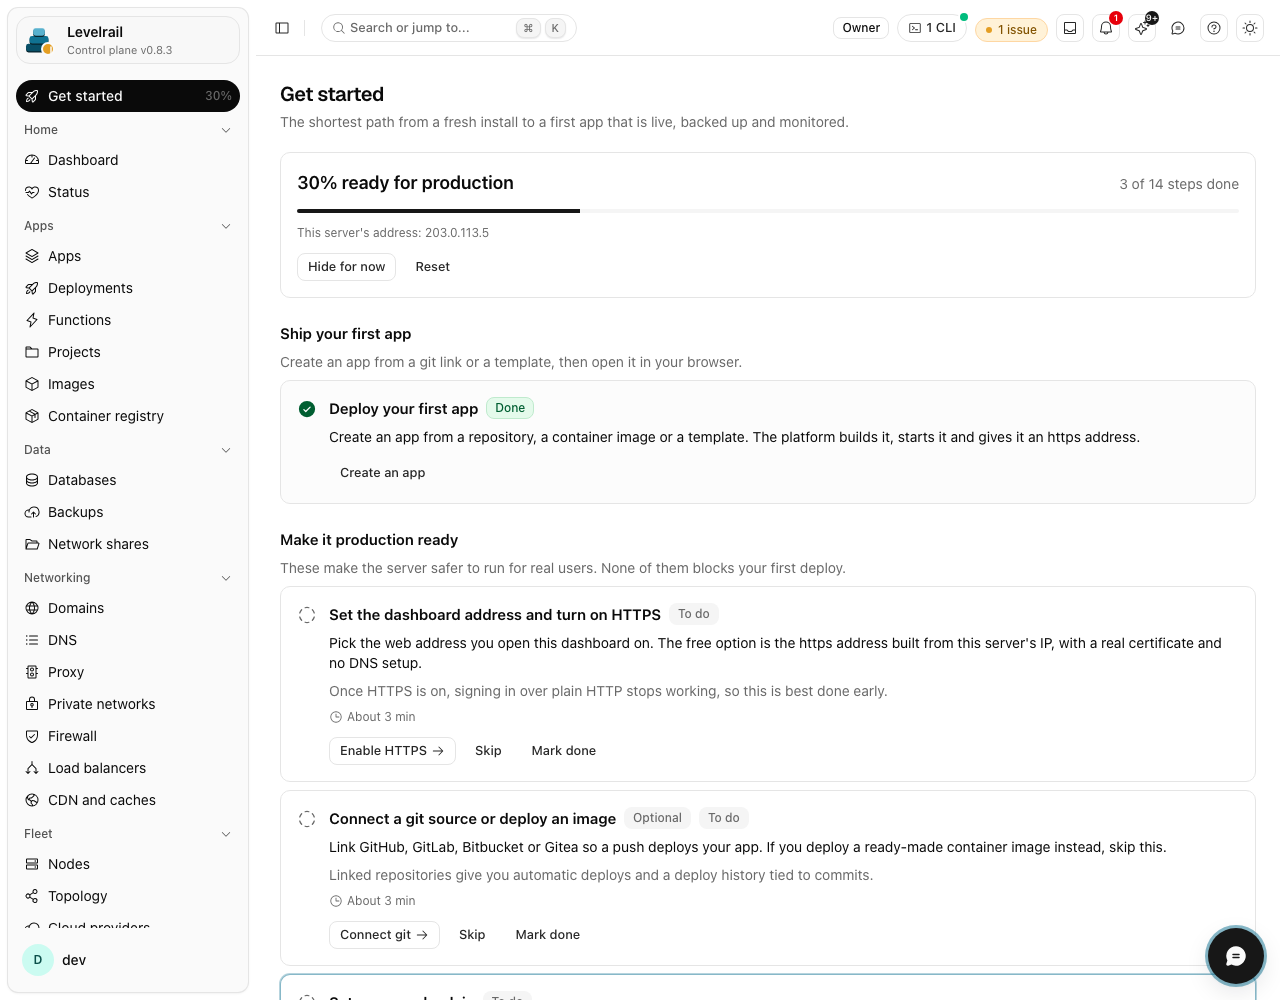Image resolution: width=1280 pixels, height=1000 pixels.
Task: Click the '3 of 14 steps done' text
Action: 1179,184
